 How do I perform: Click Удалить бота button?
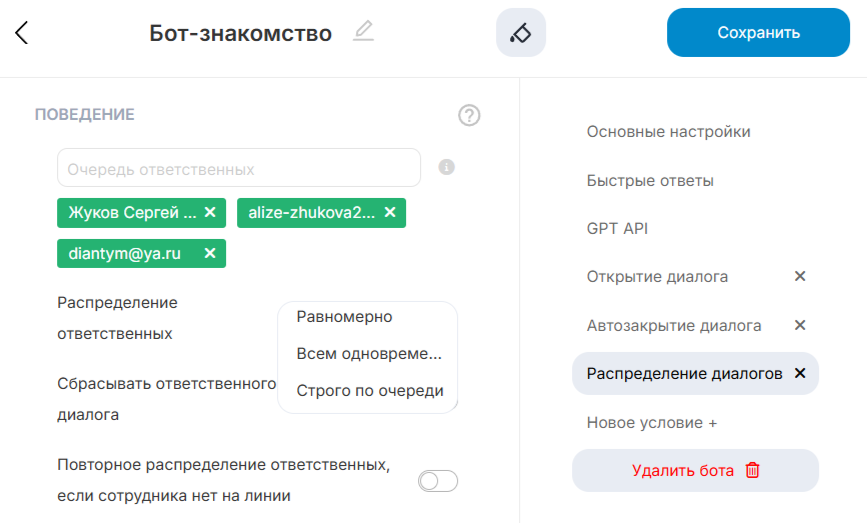[x=695, y=470]
